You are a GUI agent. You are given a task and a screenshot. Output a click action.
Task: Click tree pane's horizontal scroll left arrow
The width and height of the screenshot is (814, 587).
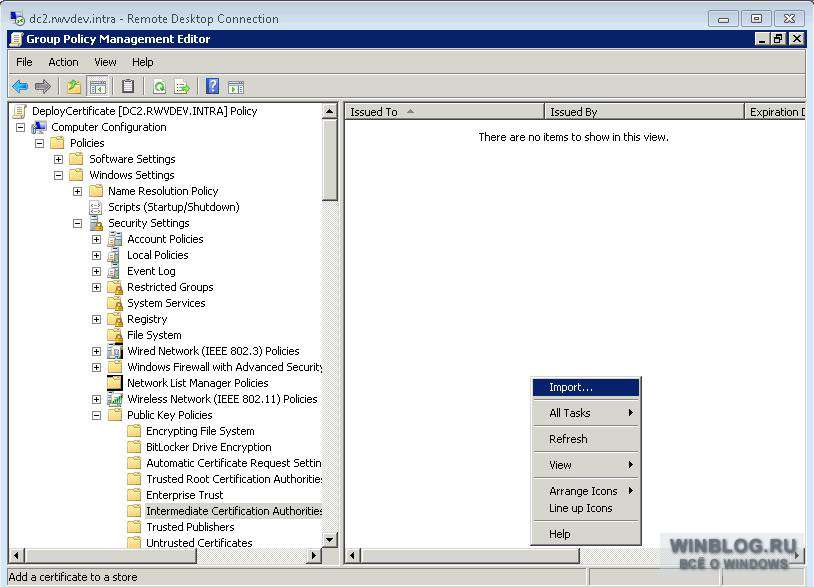click(x=17, y=556)
